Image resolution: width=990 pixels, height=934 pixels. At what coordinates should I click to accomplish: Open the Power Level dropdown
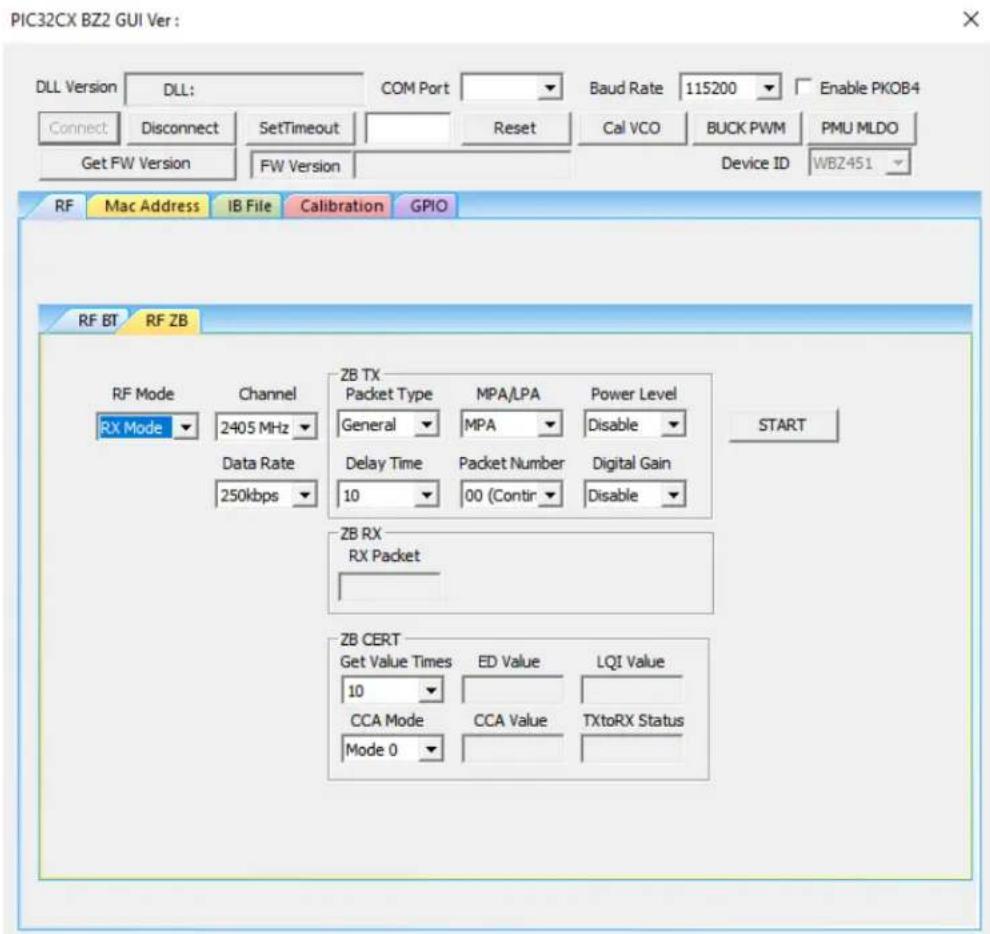[674, 424]
